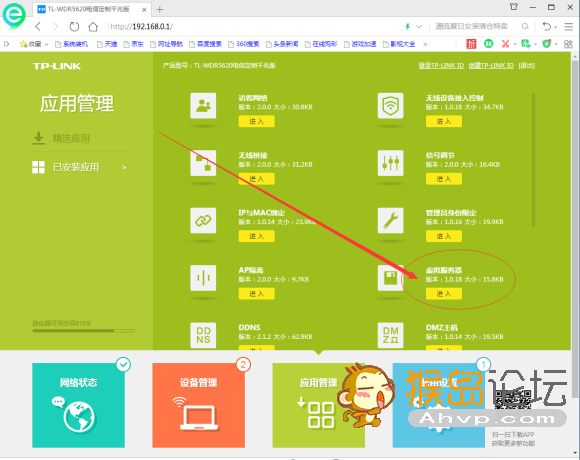Click 进入 under IP与MAC绑定
Image resolution: width=580 pixels, height=460 pixels.
[257, 236]
